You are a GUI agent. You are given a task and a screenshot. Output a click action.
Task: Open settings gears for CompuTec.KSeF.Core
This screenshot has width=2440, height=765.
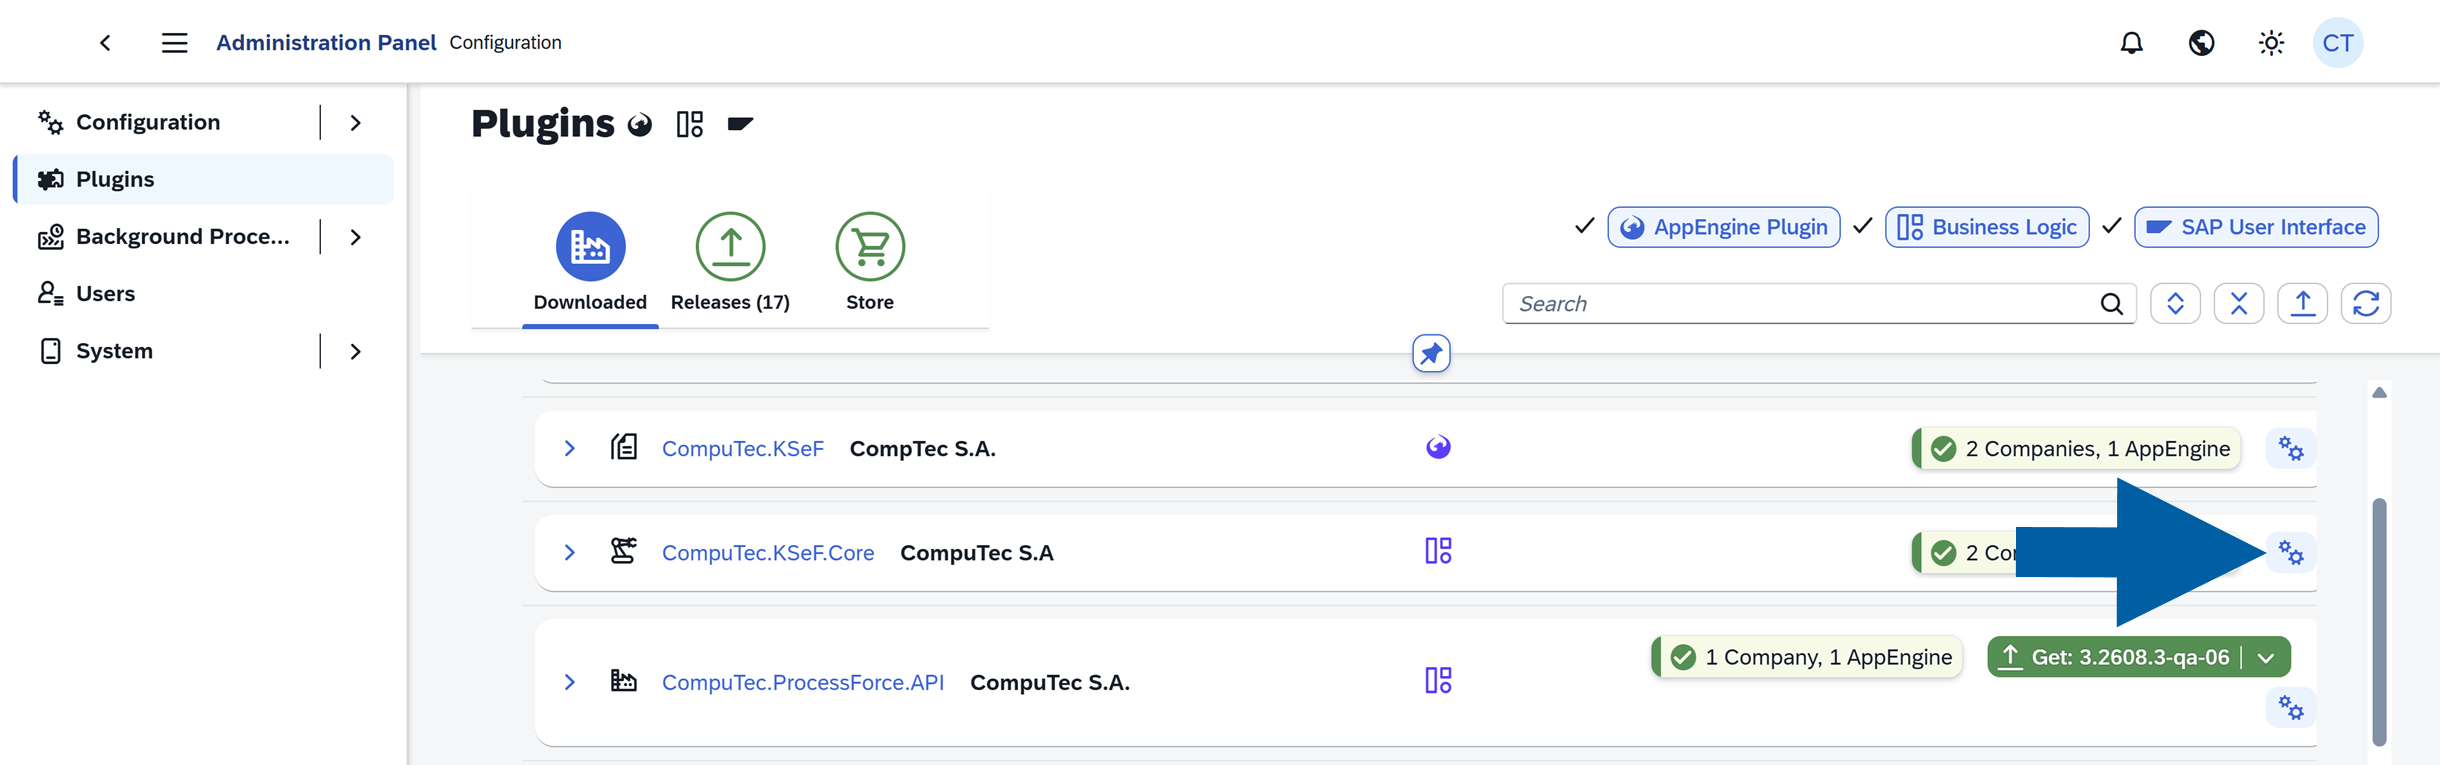point(2291,553)
